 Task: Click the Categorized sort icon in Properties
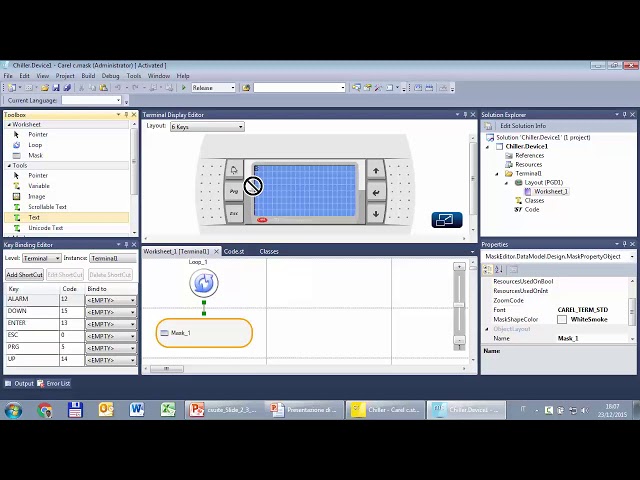pyautogui.click(x=487, y=269)
